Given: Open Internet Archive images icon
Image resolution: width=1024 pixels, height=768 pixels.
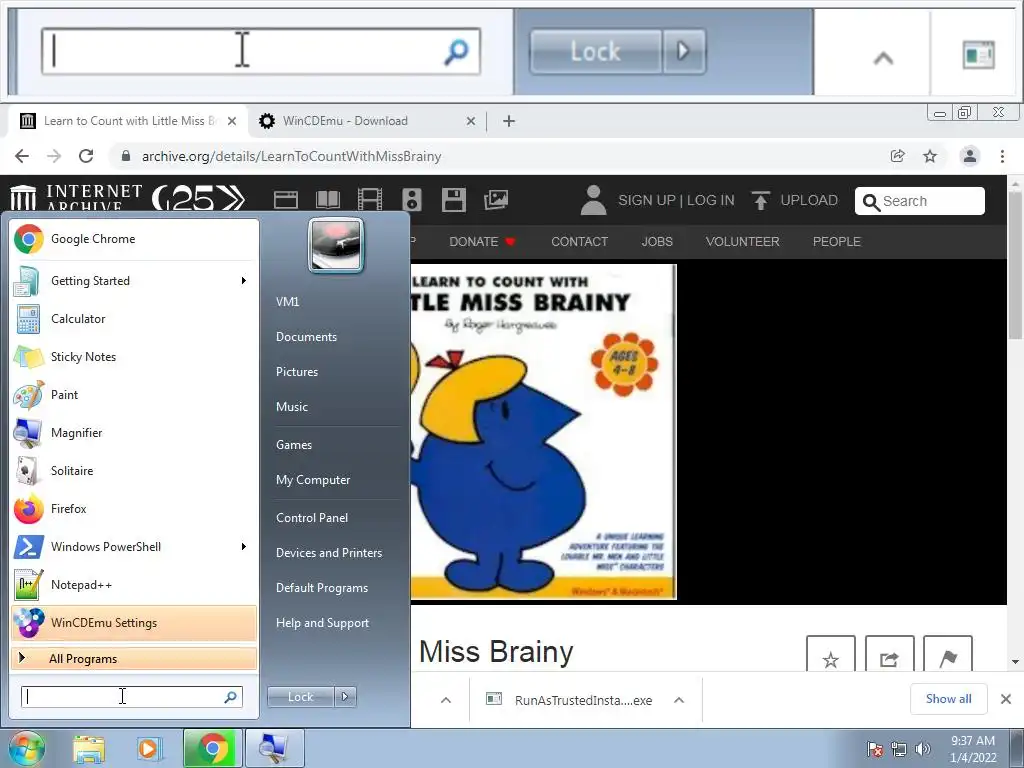Looking at the screenshot, I should [496, 200].
